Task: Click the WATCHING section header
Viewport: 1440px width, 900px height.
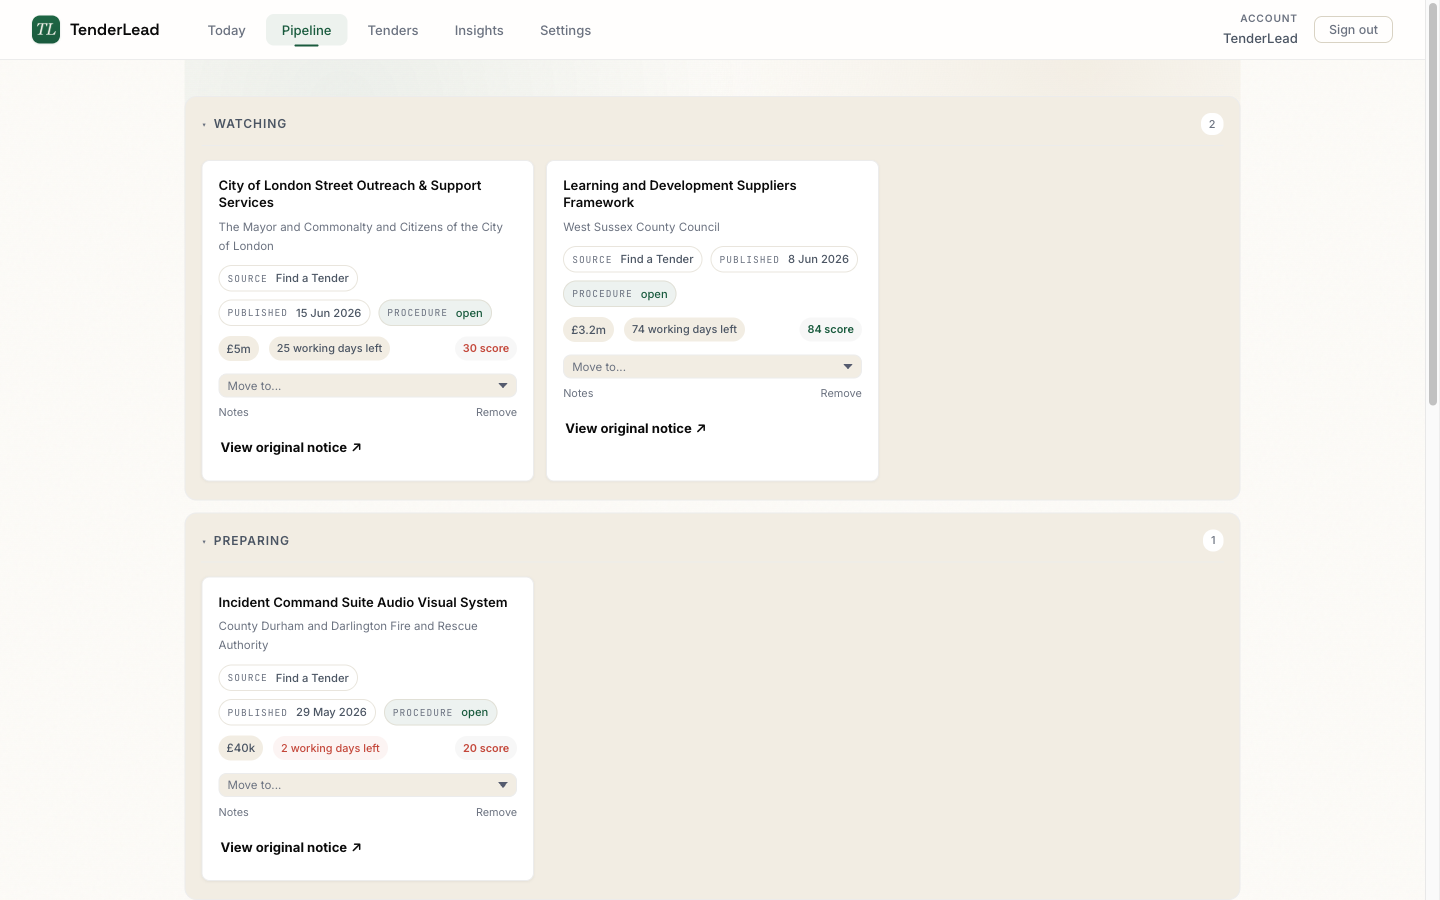Action: pos(250,124)
